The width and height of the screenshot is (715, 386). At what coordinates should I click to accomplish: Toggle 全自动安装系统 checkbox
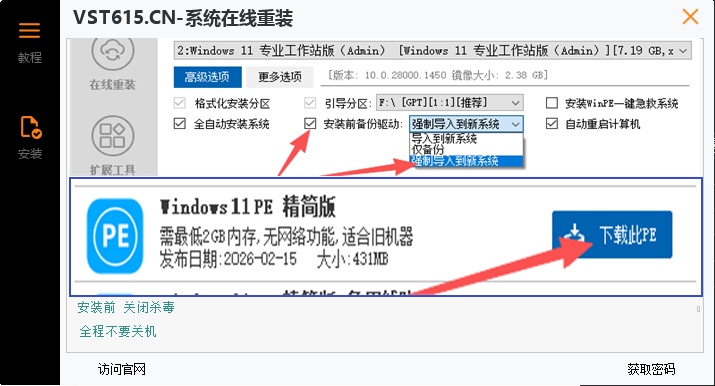click(x=180, y=124)
